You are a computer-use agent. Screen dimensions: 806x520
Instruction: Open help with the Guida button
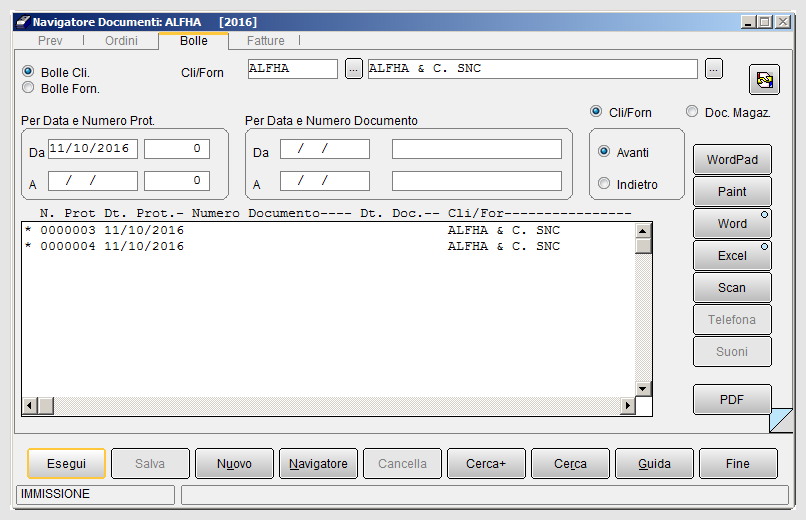[x=654, y=463]
